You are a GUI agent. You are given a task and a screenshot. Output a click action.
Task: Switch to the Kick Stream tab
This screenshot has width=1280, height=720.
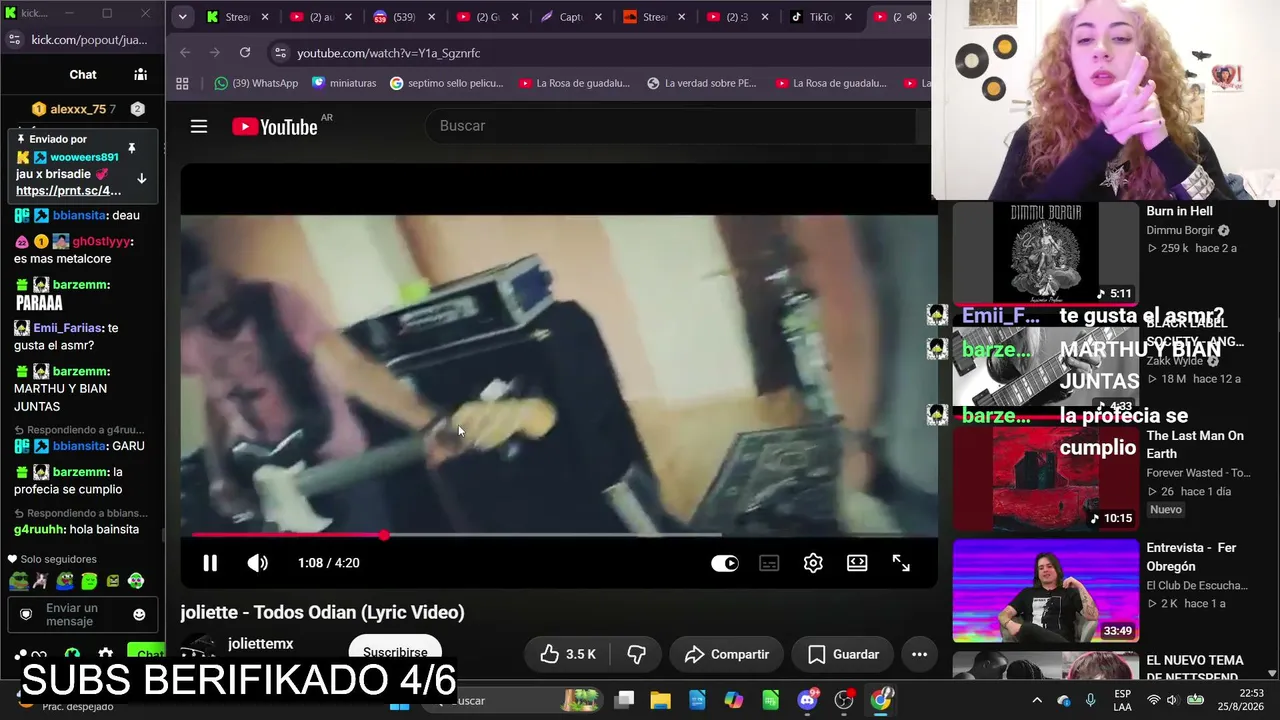coord(238,17)
